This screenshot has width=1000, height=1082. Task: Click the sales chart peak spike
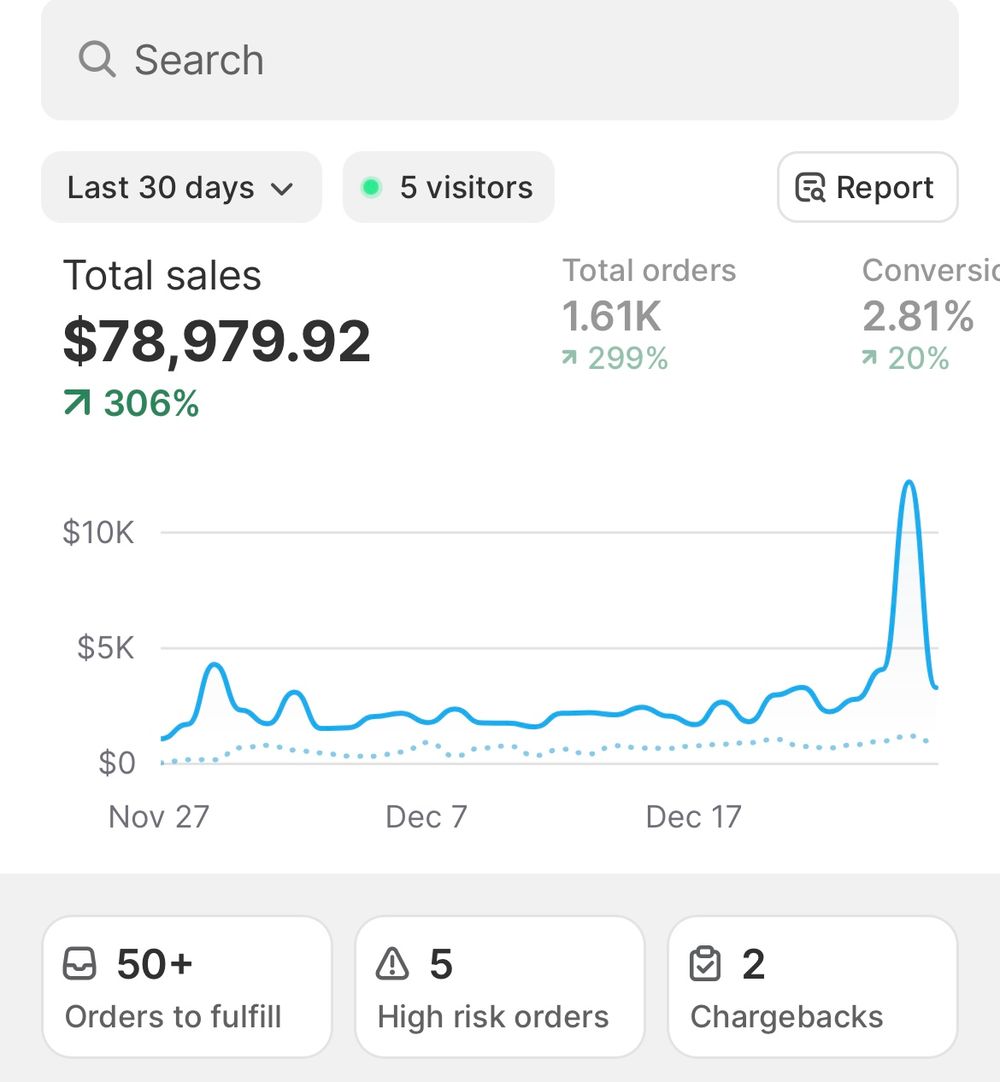(909, 486)
